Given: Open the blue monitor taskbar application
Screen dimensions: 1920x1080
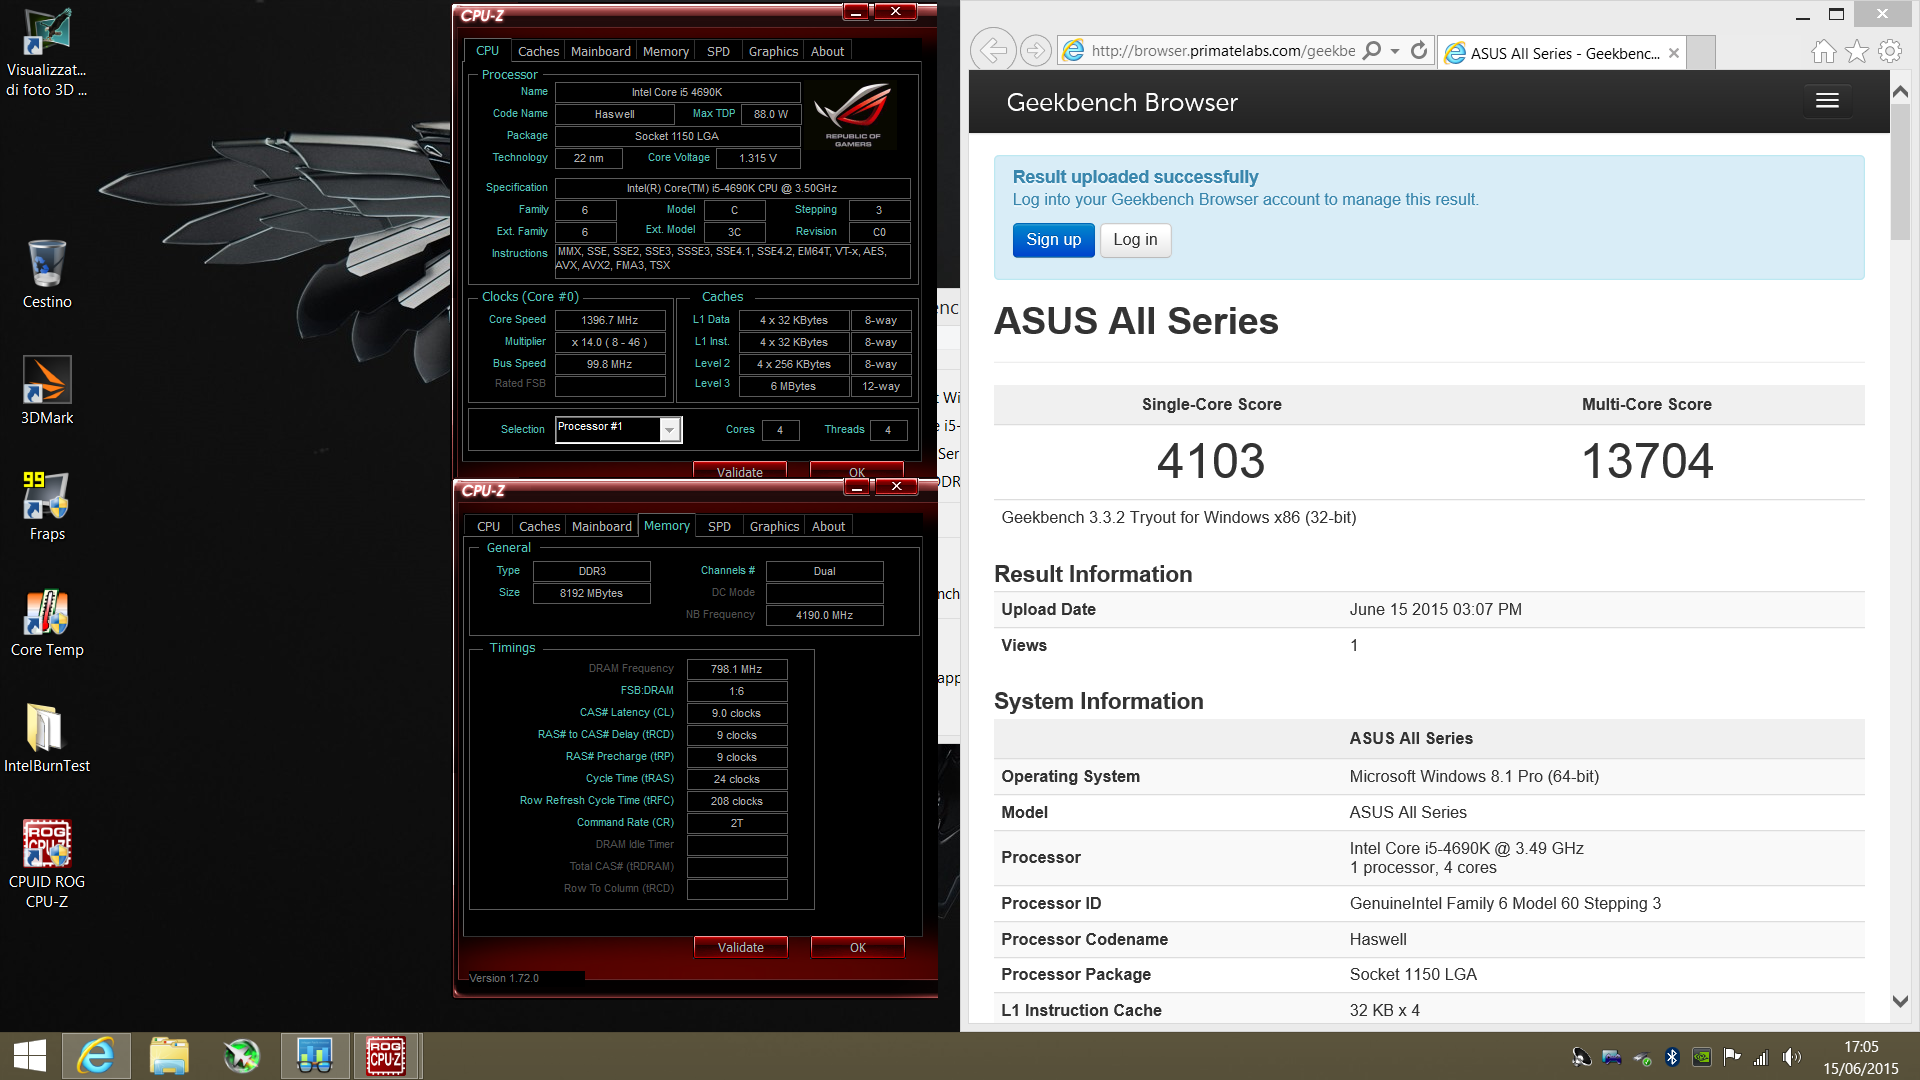Looking at the screenshot, I should [x=314, y=1056].
